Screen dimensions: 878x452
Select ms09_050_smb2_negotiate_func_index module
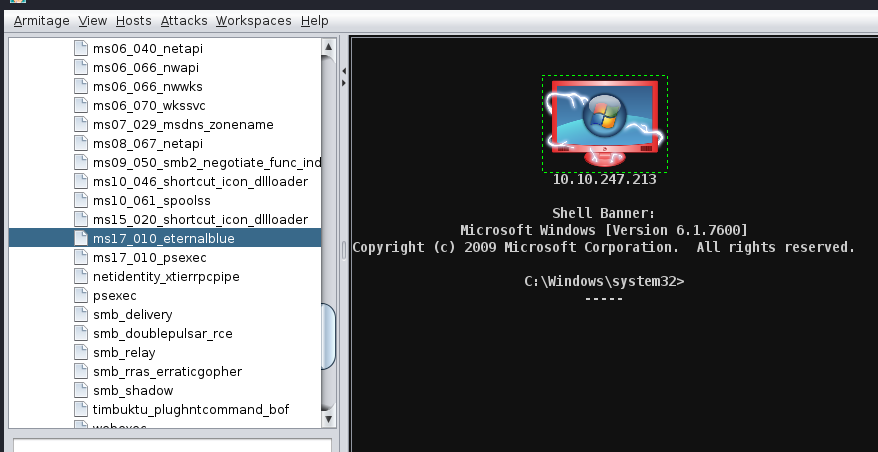pos(206,162)
